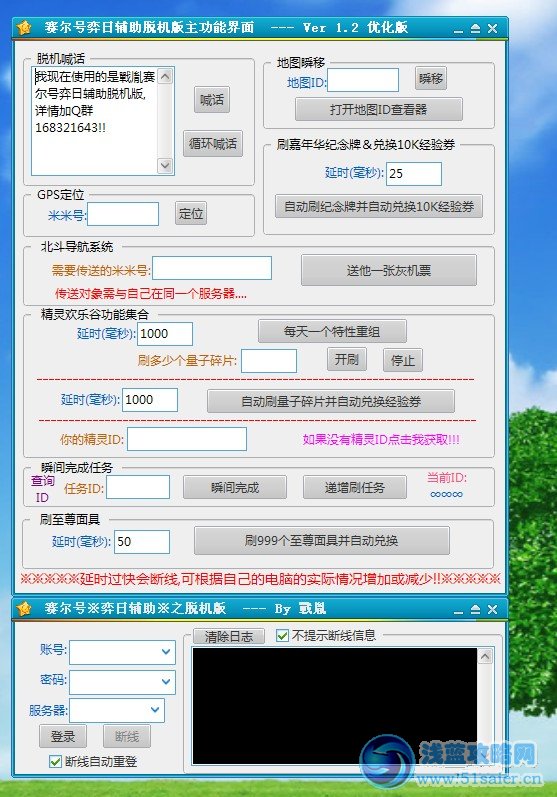Click the 清除日志 button
The height and width of the screenshot is (797, 557).
point(229,636)
